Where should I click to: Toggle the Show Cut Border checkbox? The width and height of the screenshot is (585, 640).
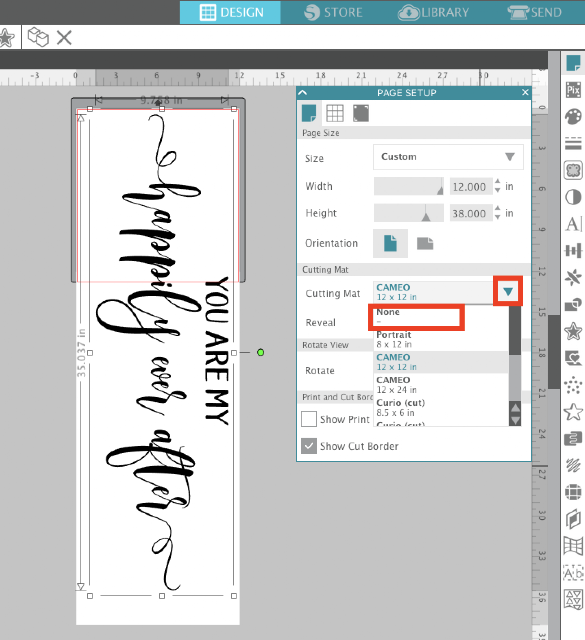tap(309, 446)
